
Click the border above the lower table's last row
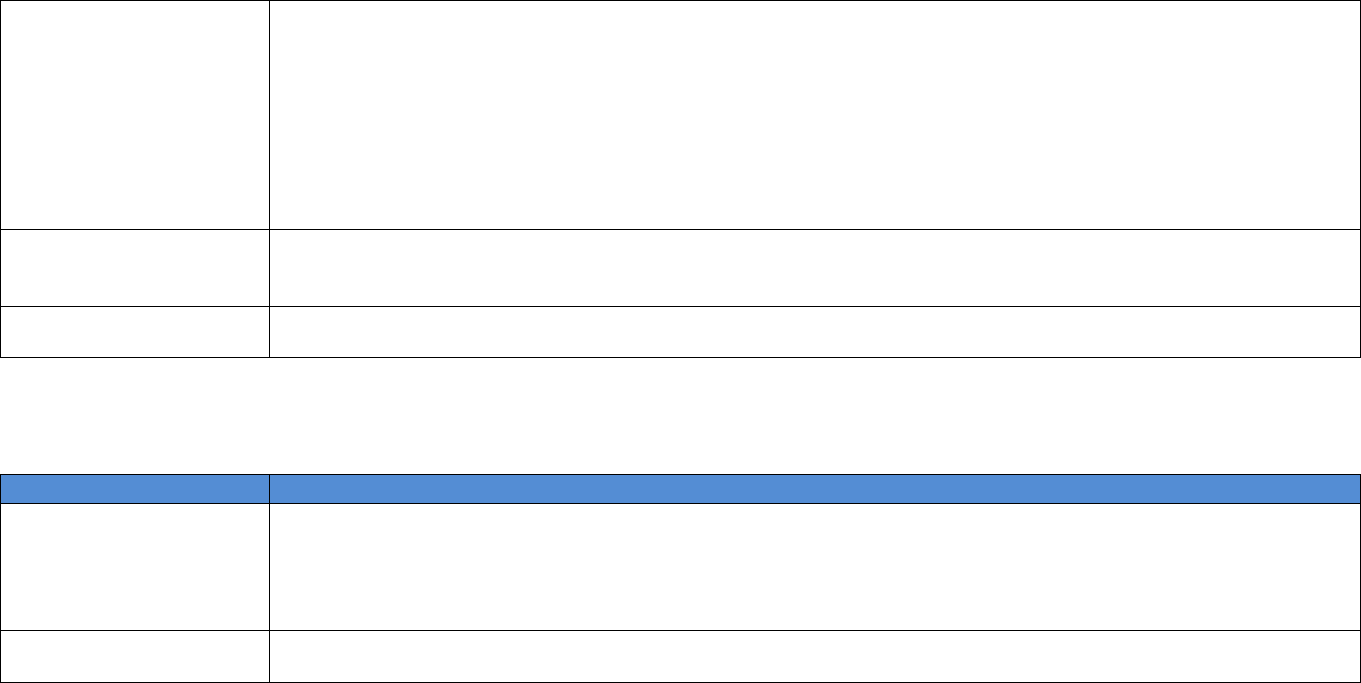680,630
